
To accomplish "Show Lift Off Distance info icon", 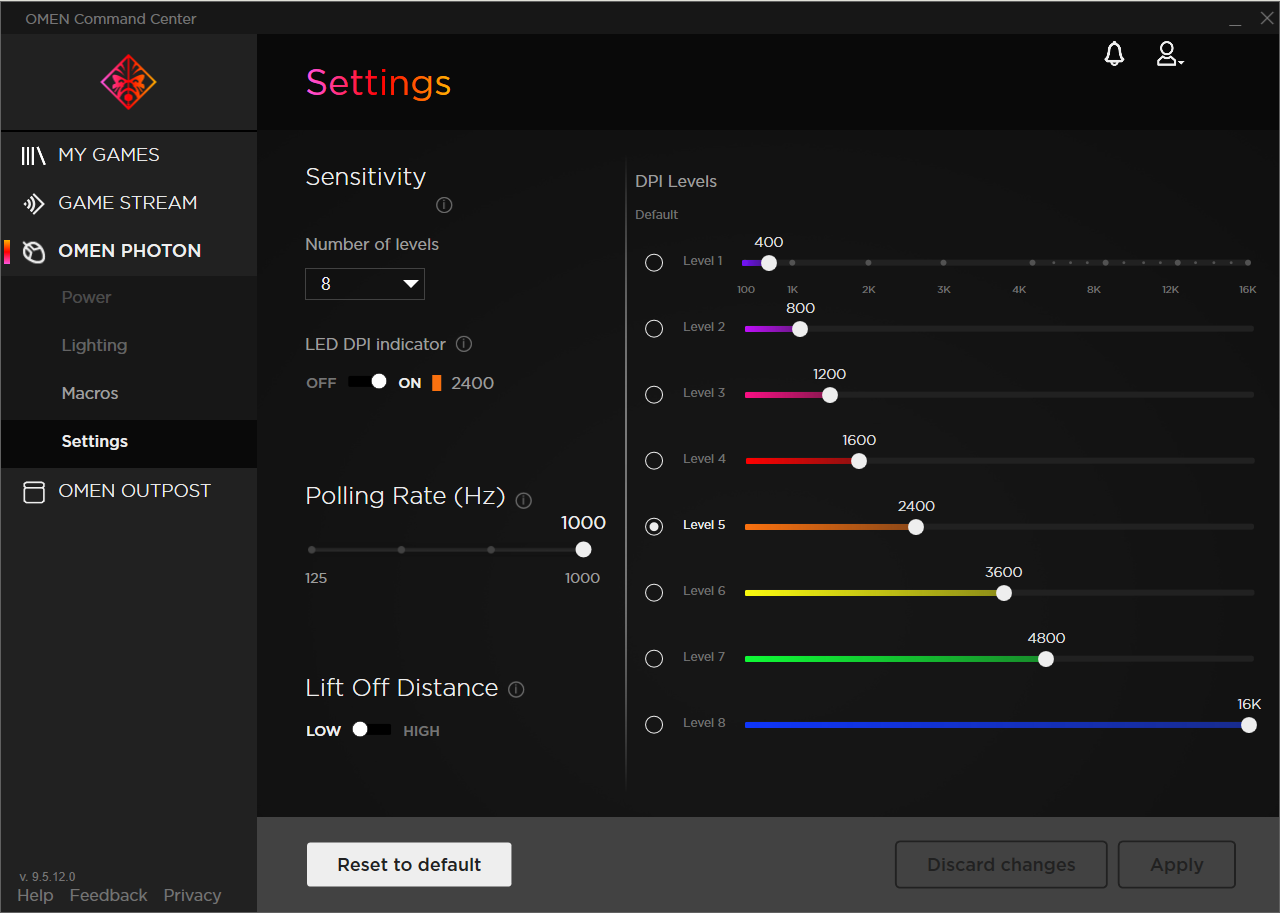I will 516,689.
